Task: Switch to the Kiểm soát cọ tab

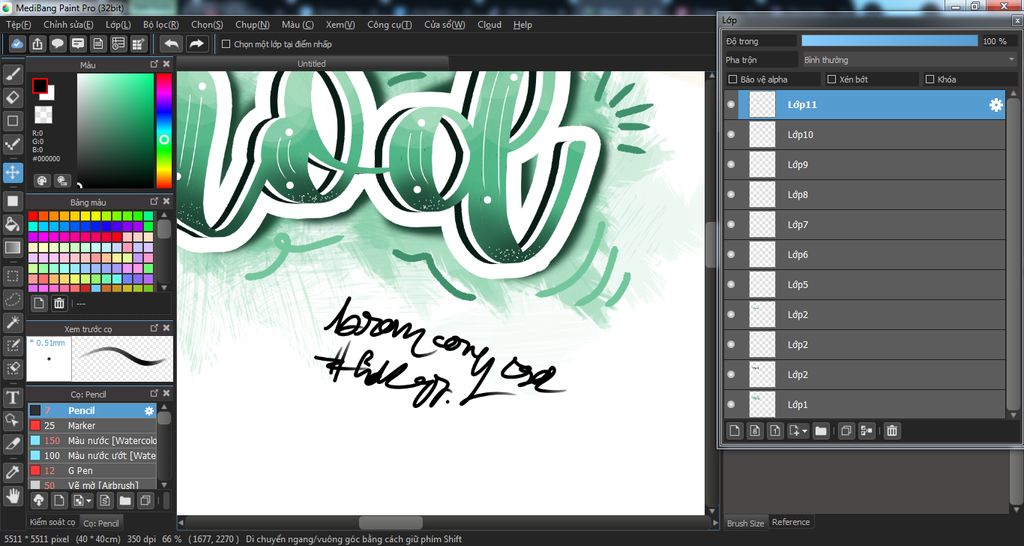Action: 52,522
